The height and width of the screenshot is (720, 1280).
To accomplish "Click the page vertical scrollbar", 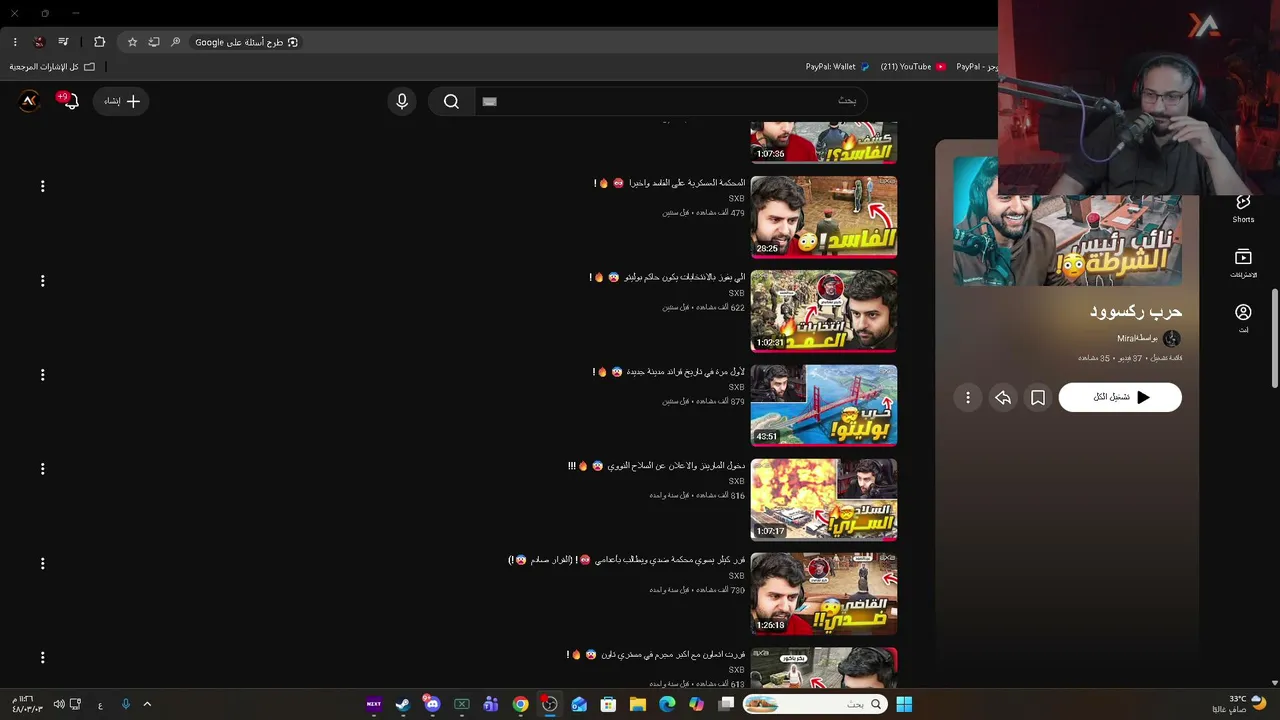I will coord(1274,339).
